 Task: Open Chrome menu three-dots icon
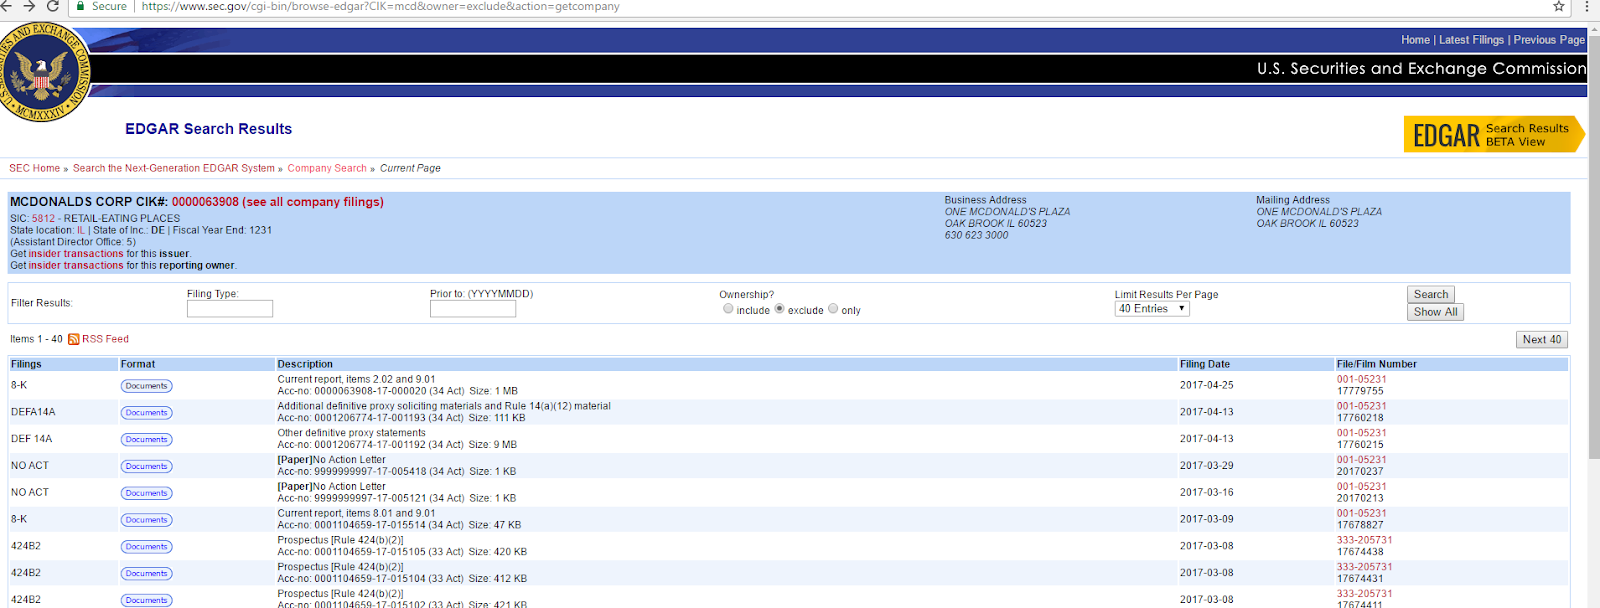[x=1586, y=6]
